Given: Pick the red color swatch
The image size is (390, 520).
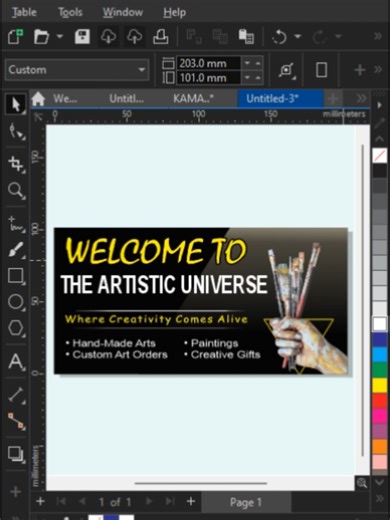Looking at the screenshot, I should [379, 400].
